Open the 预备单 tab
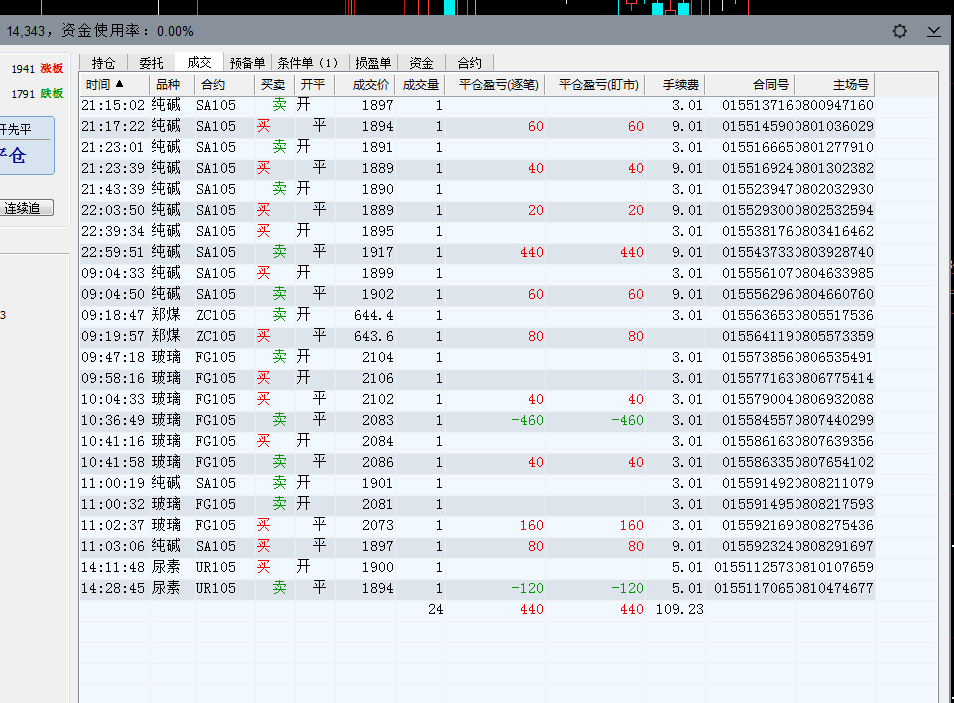 pyautogui.click(x=247, y=63)
